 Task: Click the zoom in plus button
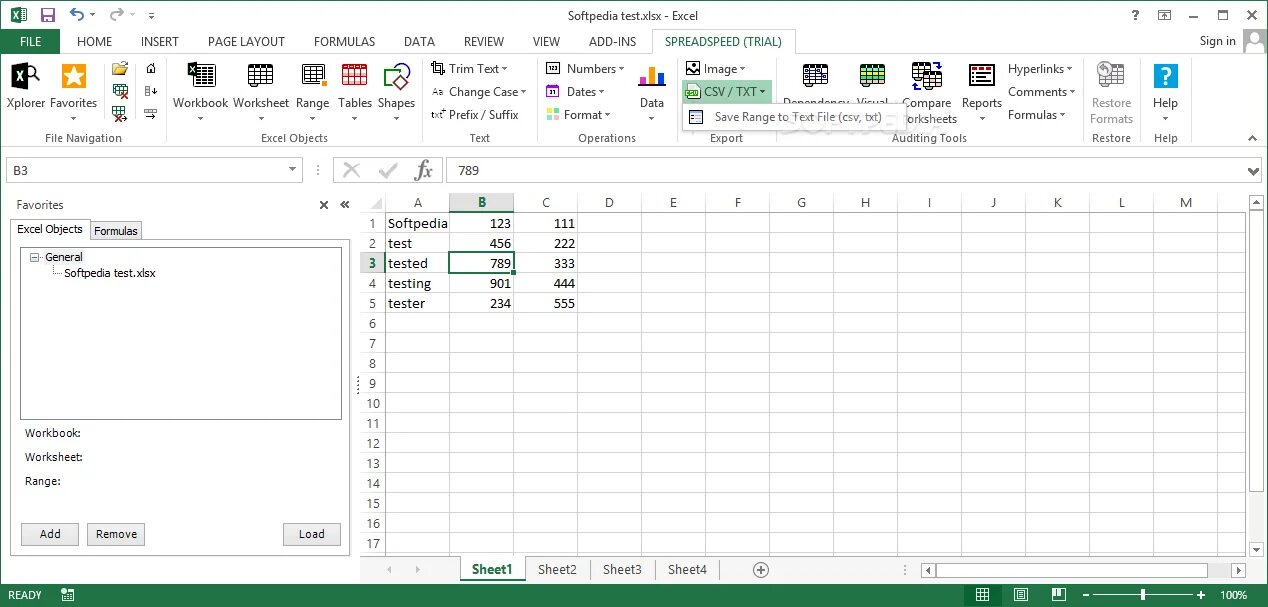click(1199, 595)
